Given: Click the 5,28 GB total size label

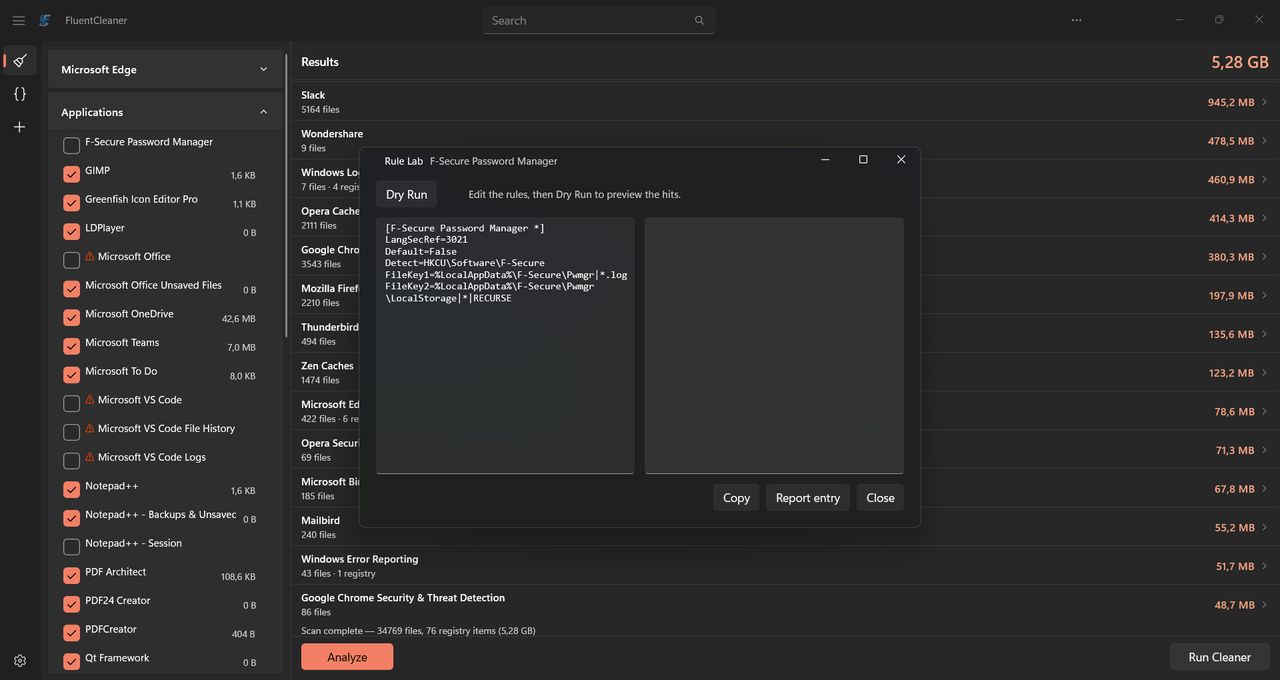Looking at the screenshot, I should 1240,62.
